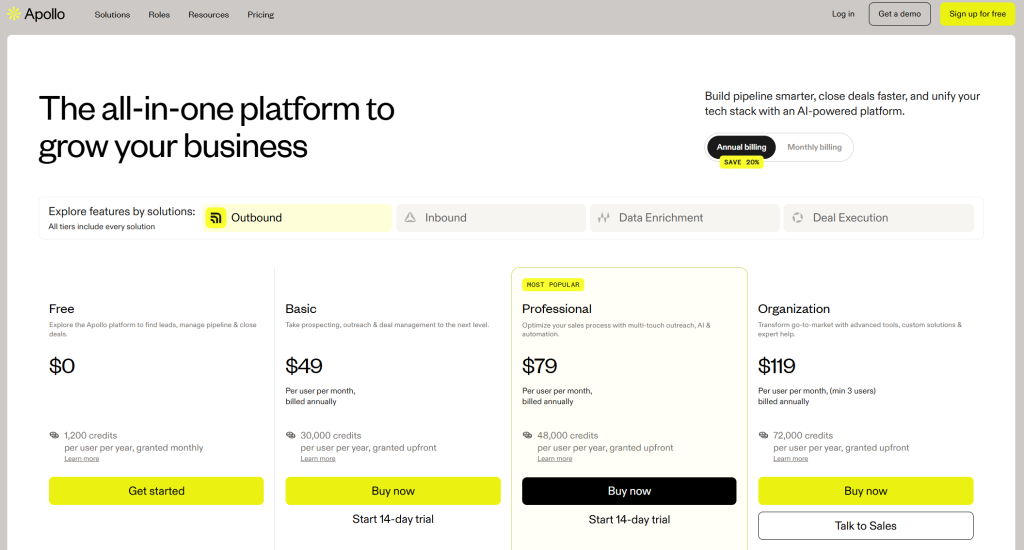Select Annual billing option
The width and height of the screenshot is (1024, 550).
point(741,148)
